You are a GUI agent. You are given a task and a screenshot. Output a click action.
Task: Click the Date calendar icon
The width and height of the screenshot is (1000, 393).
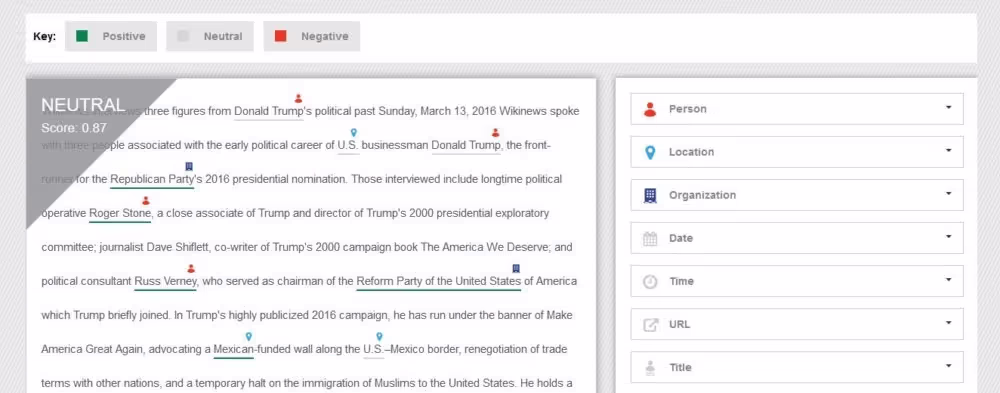tap(650, 239)
